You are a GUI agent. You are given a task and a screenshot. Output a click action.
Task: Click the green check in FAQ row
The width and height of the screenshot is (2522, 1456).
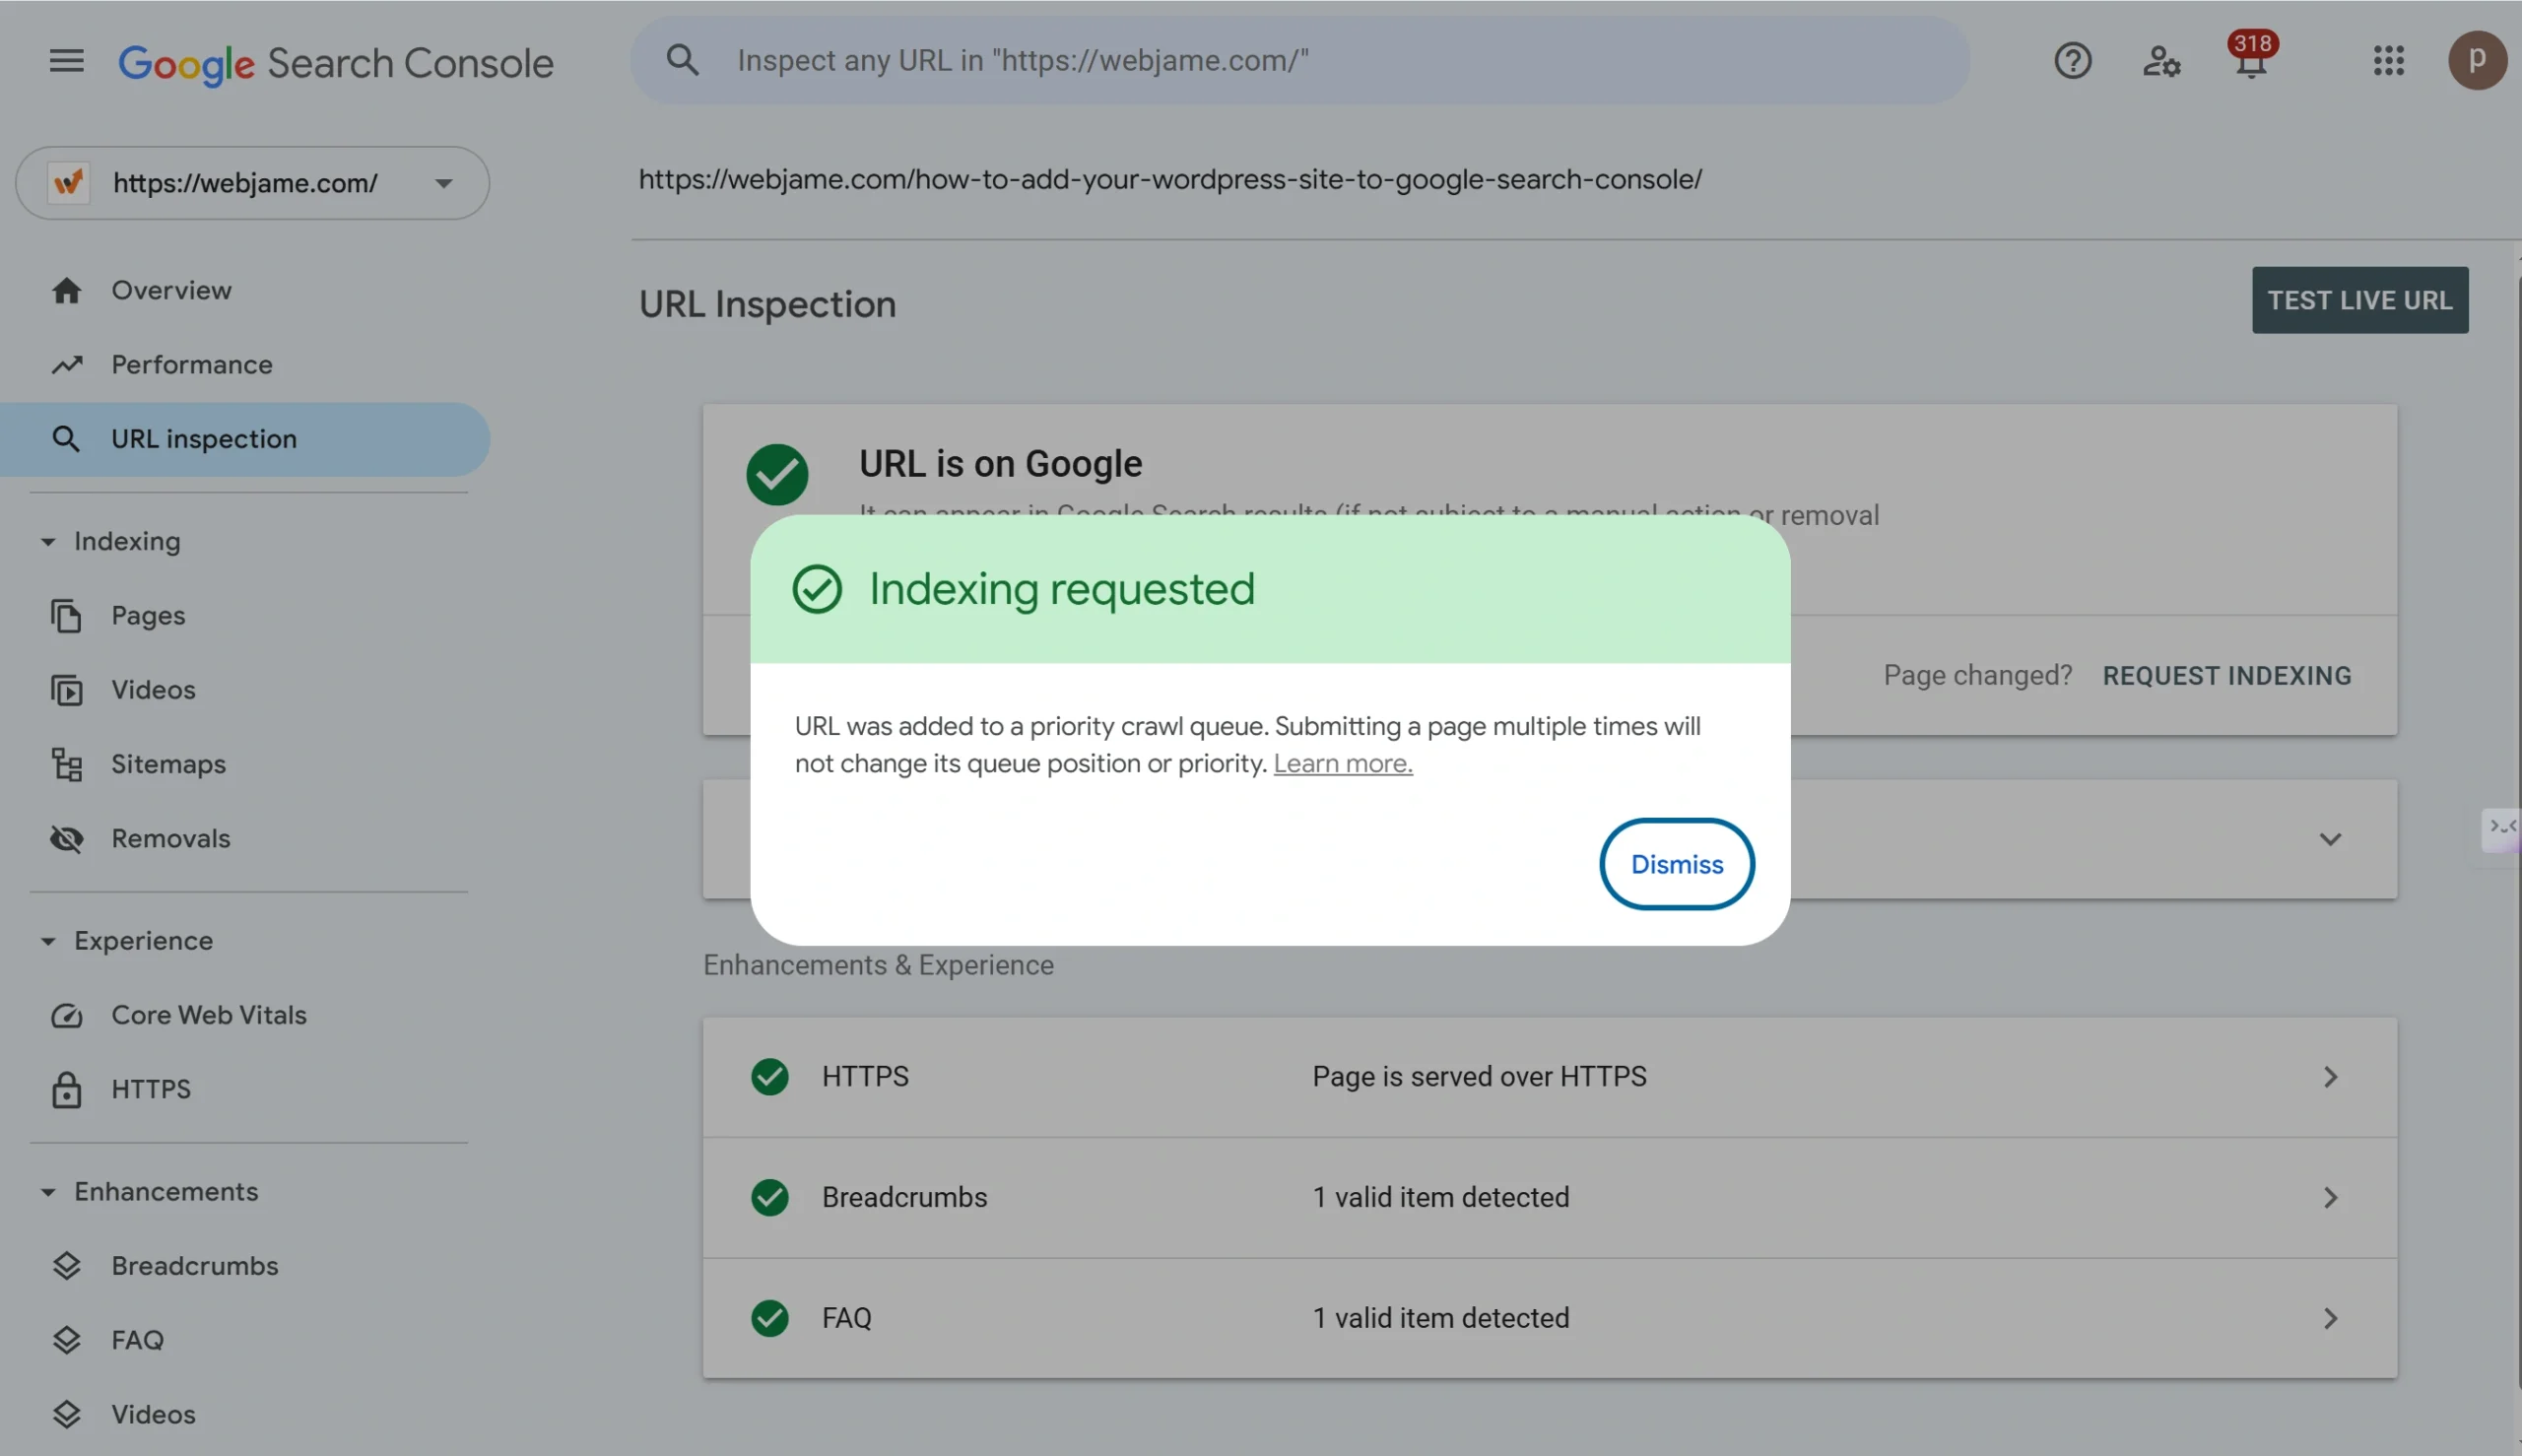tap(769, 1319)
